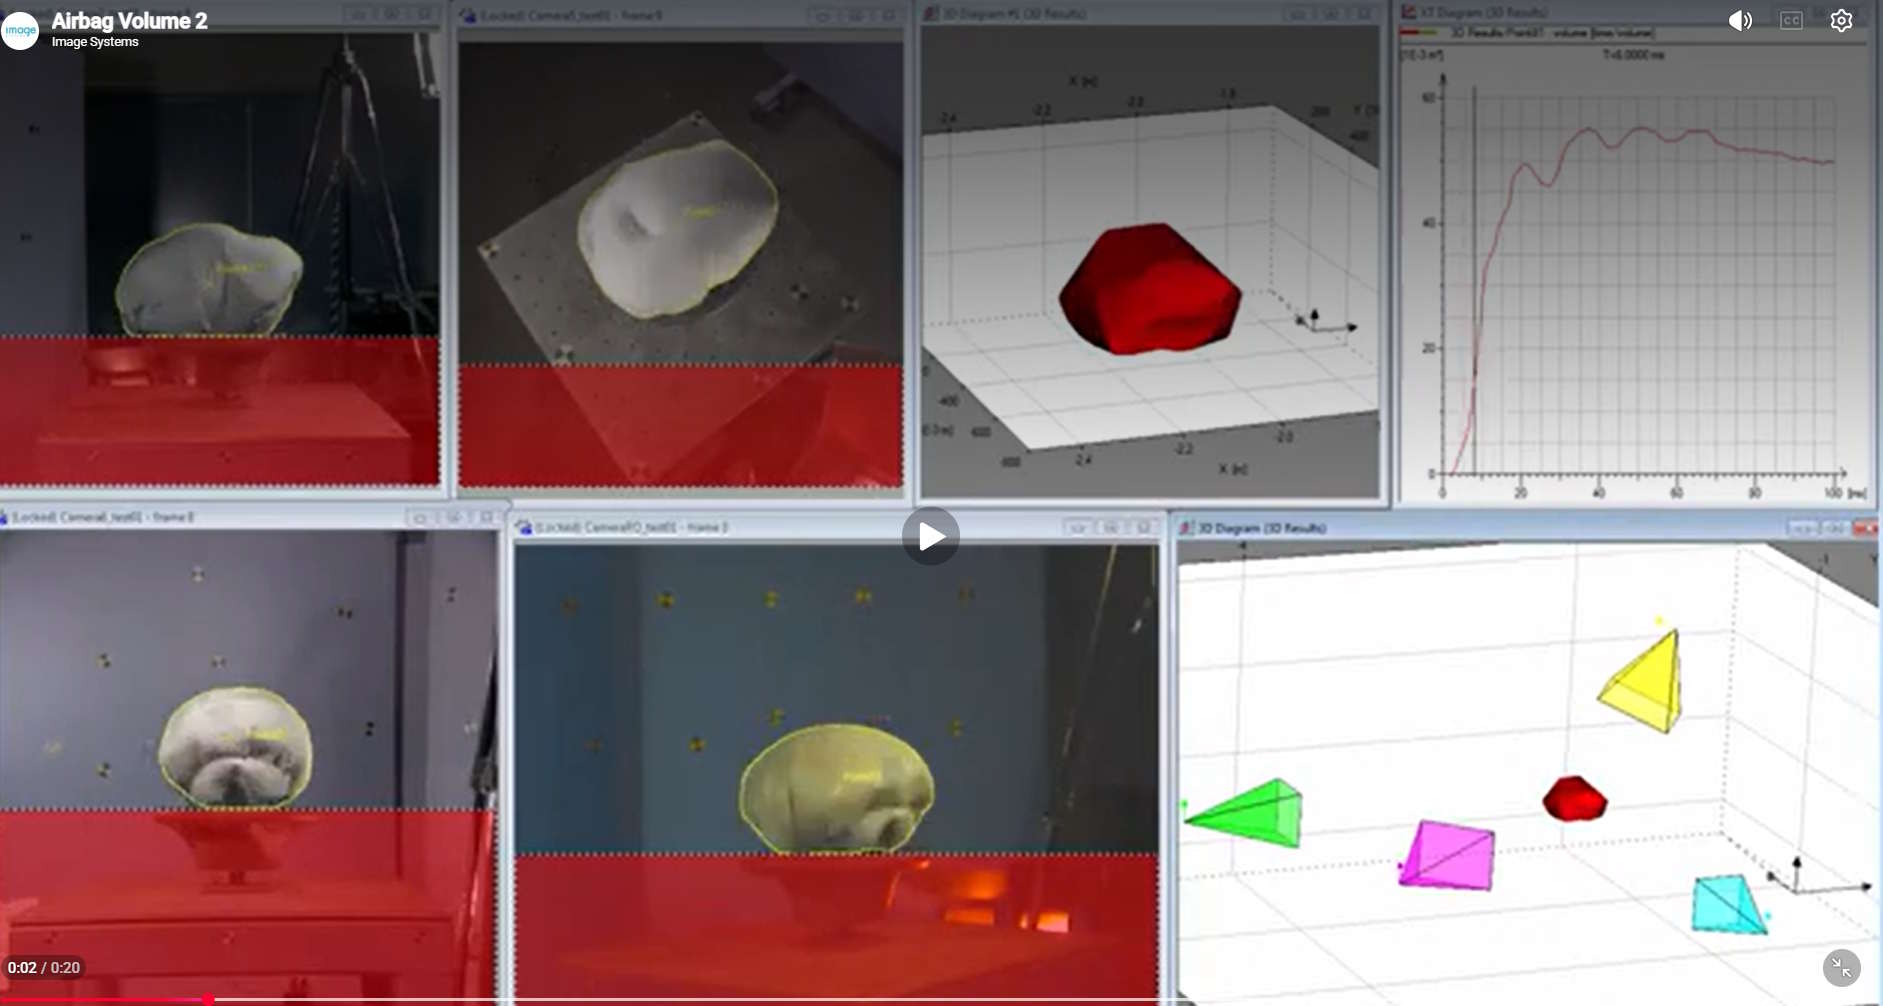Toggle closed captions with the CC button

point(1791,21)
